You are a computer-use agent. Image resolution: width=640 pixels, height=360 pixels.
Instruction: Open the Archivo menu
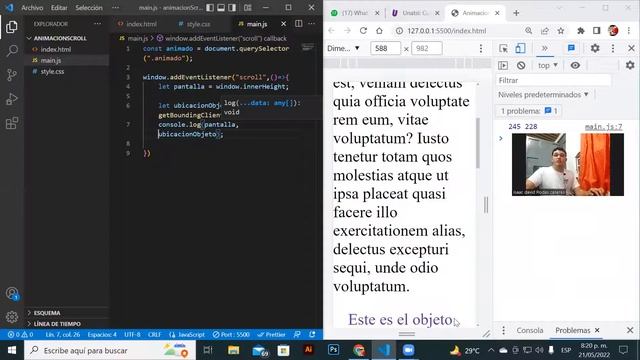click(x=32, y=8)
